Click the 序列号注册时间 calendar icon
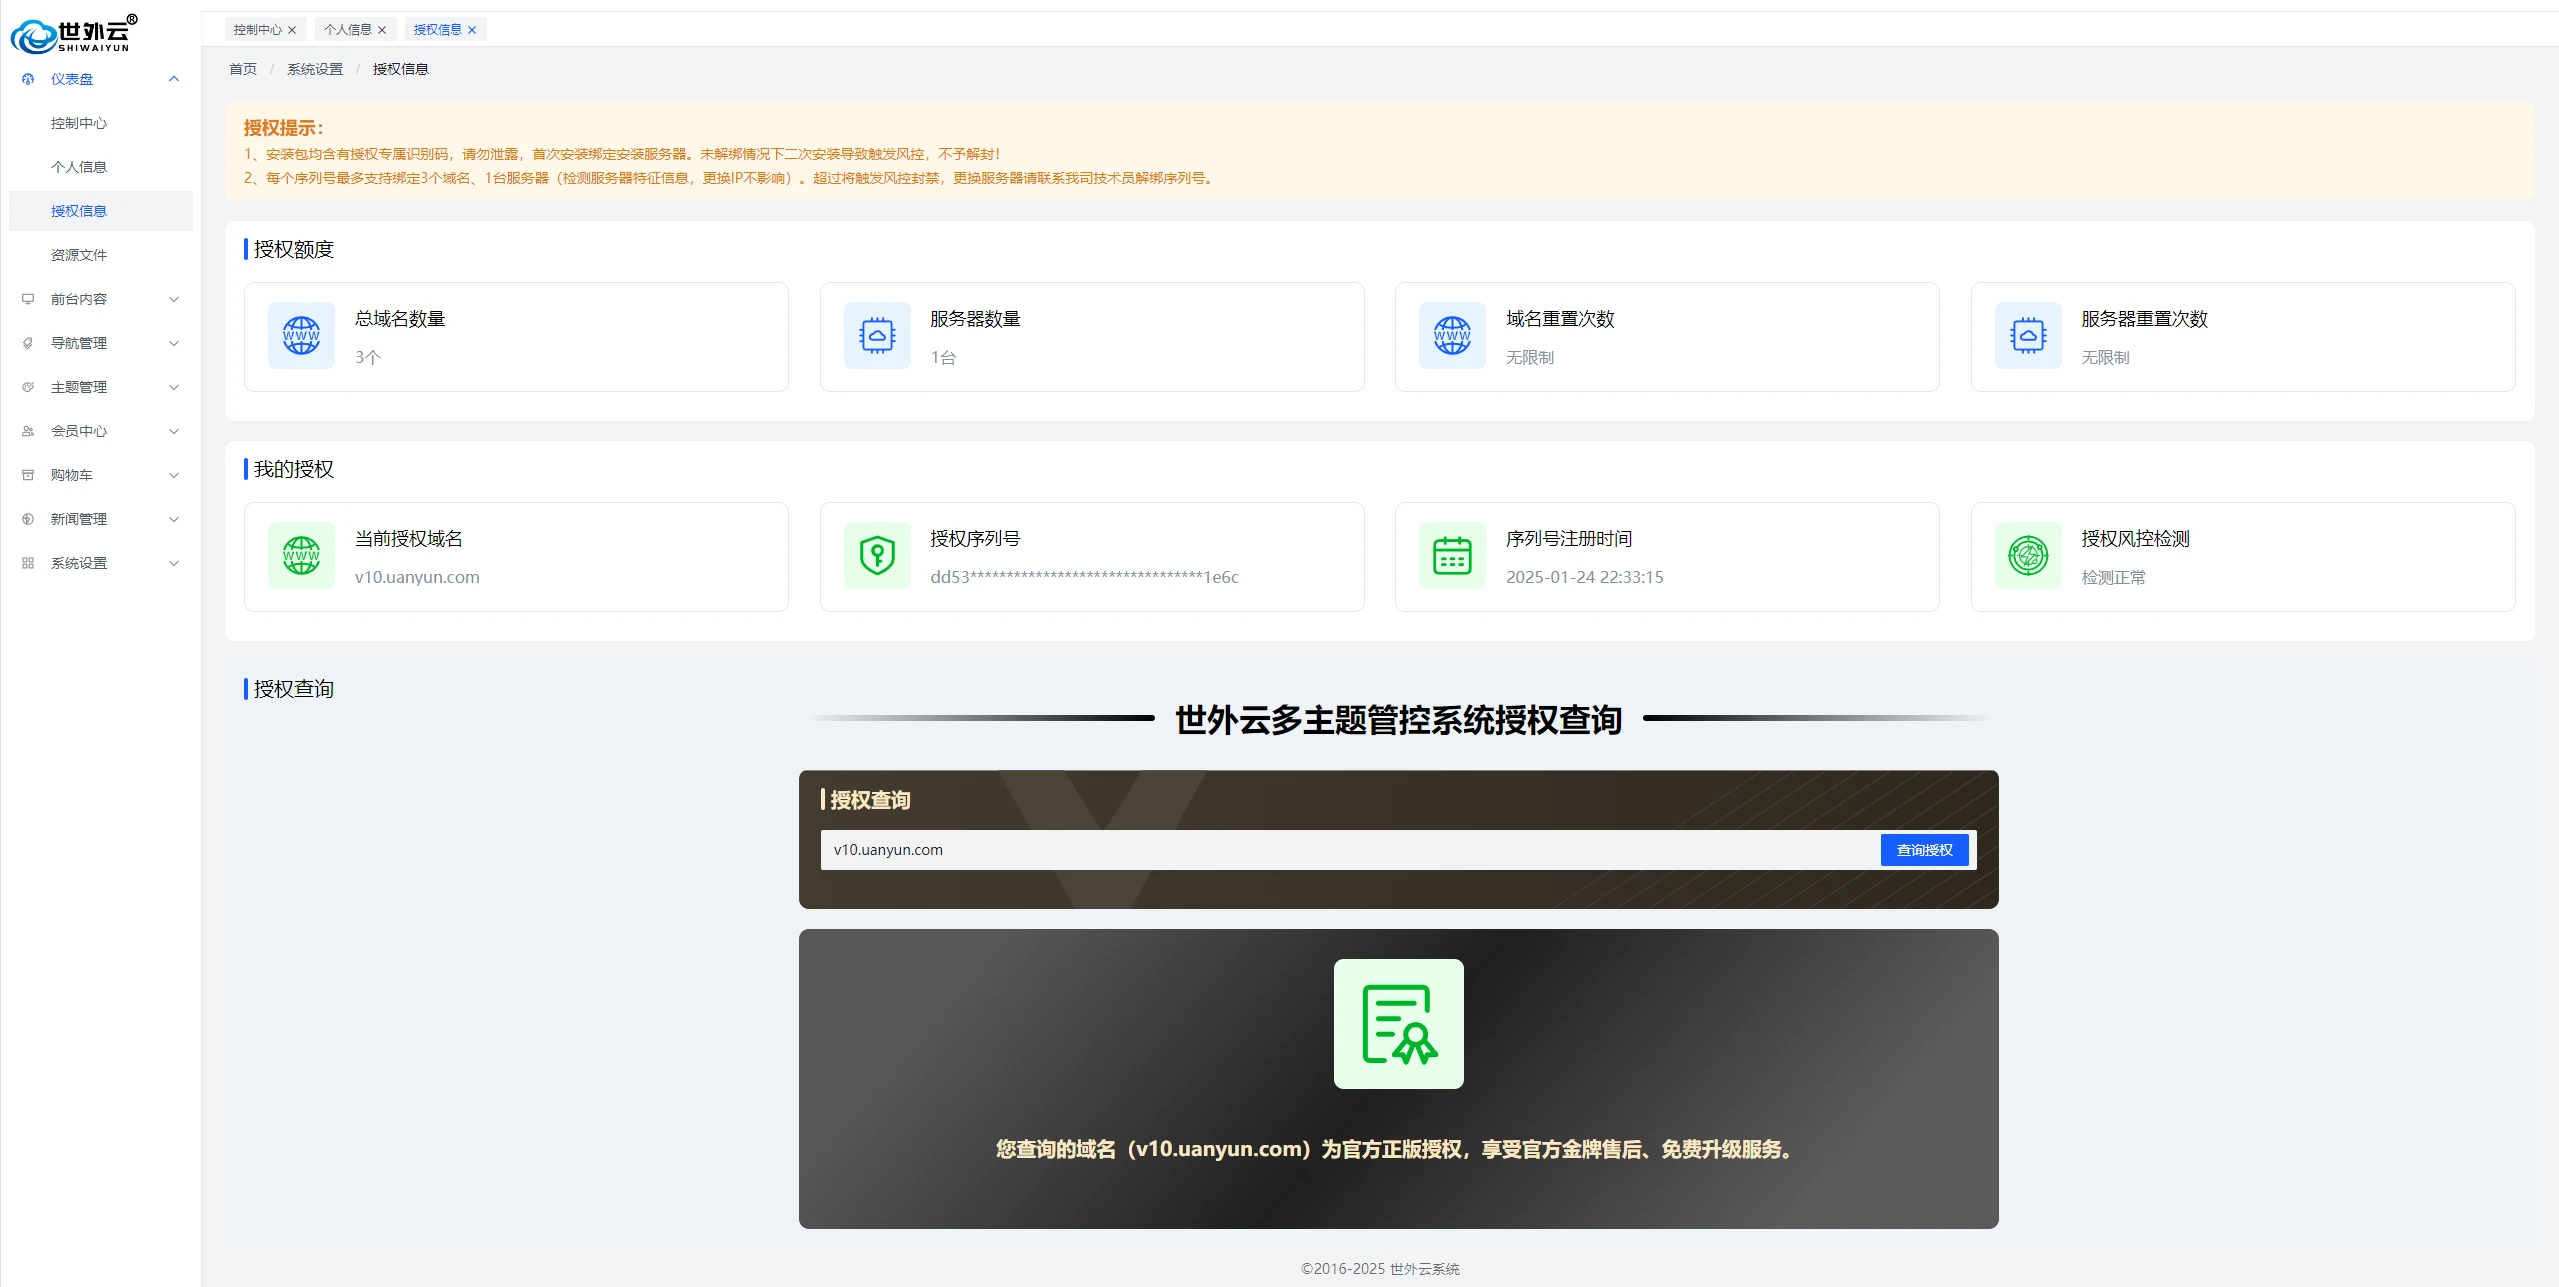This screenshot has width=2559, height=1287. (1452, 556)
